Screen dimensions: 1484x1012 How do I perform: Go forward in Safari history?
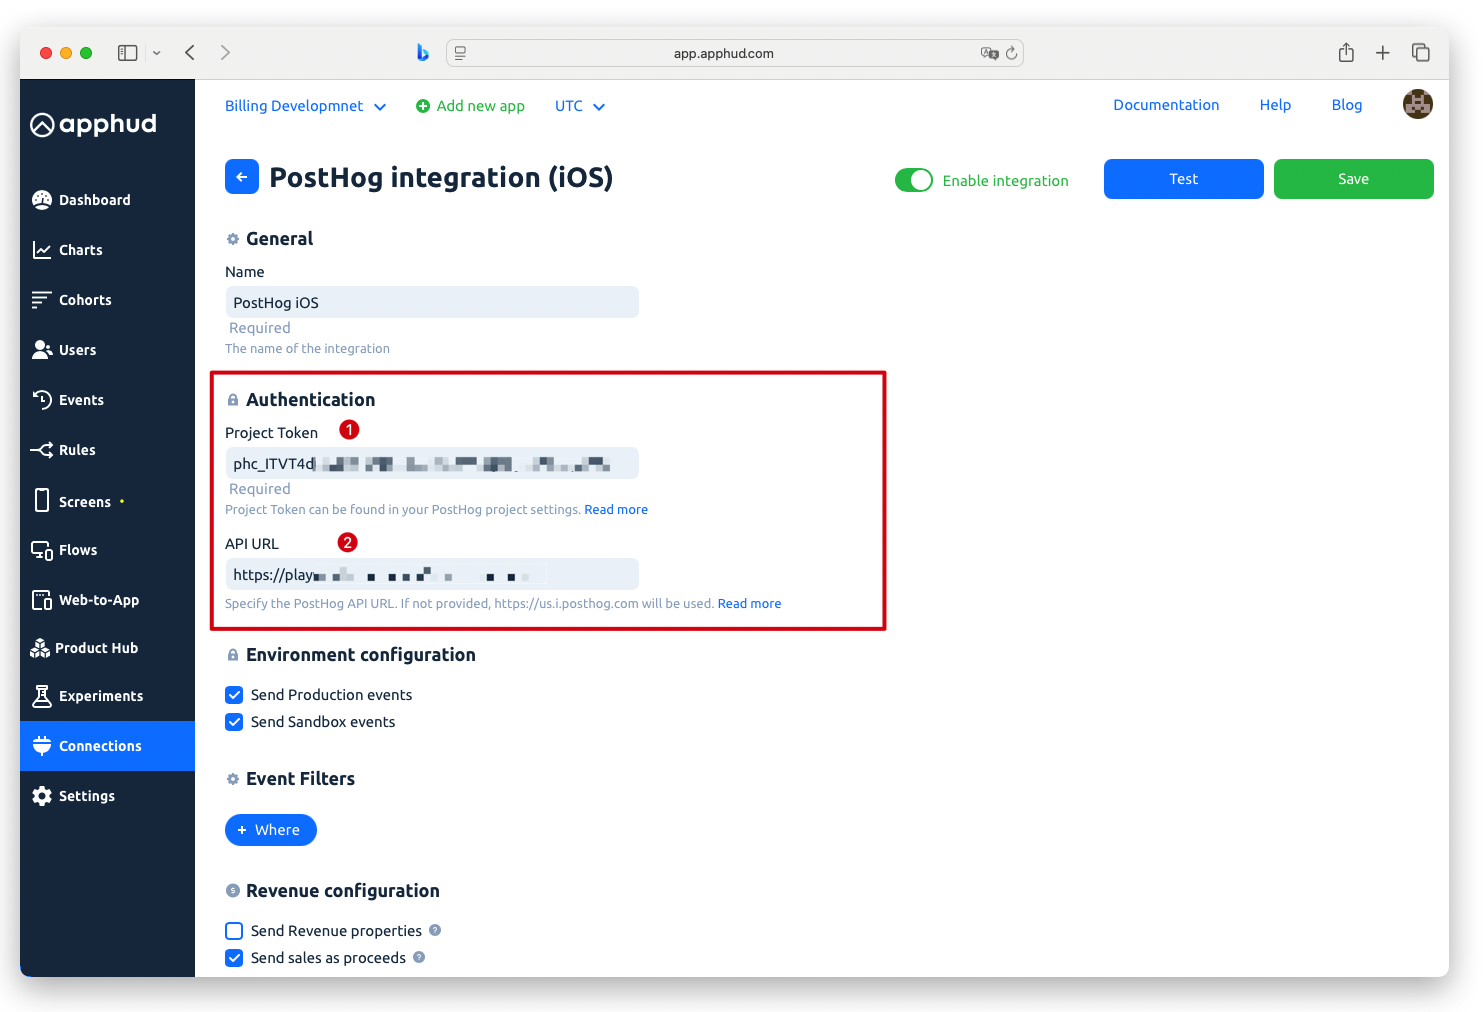coord(225,53)
